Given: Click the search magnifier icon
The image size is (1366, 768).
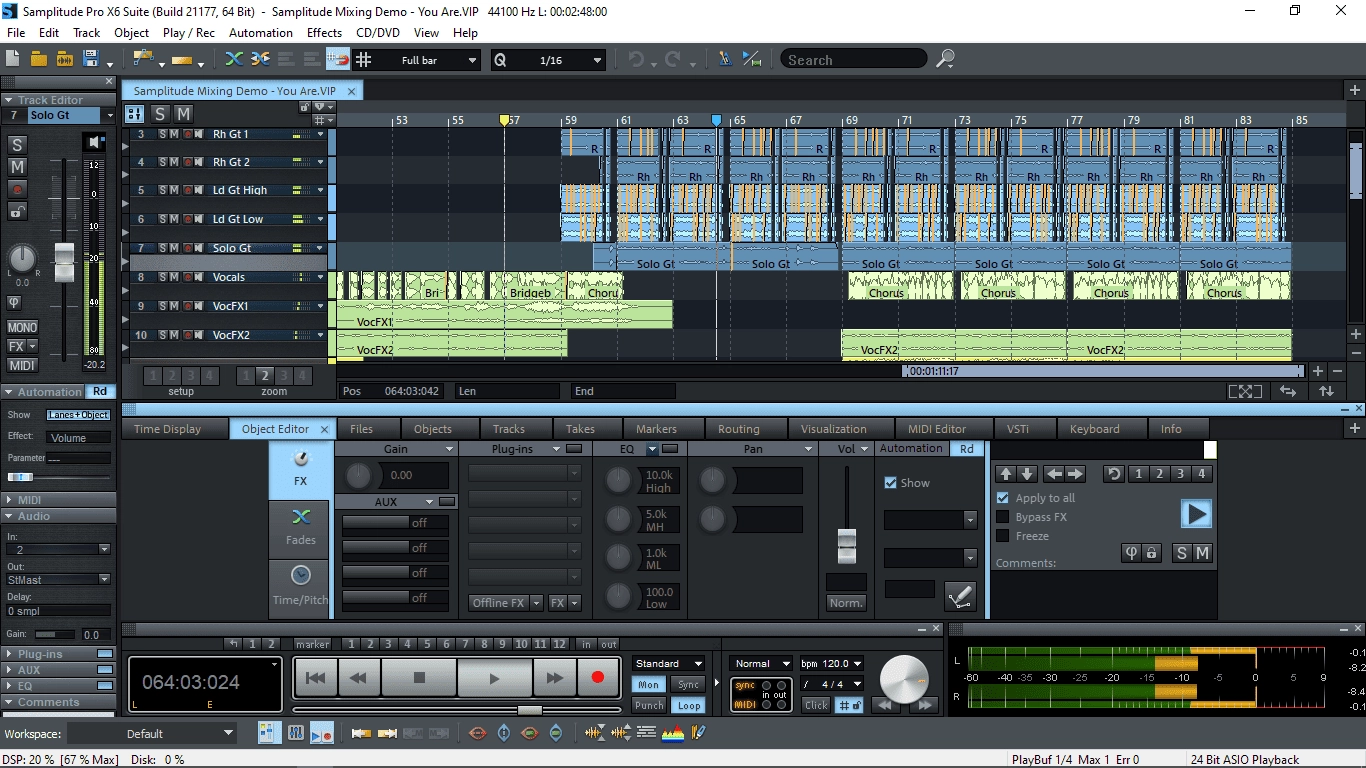Looking at the screenshot, I should tap(945, 60).
